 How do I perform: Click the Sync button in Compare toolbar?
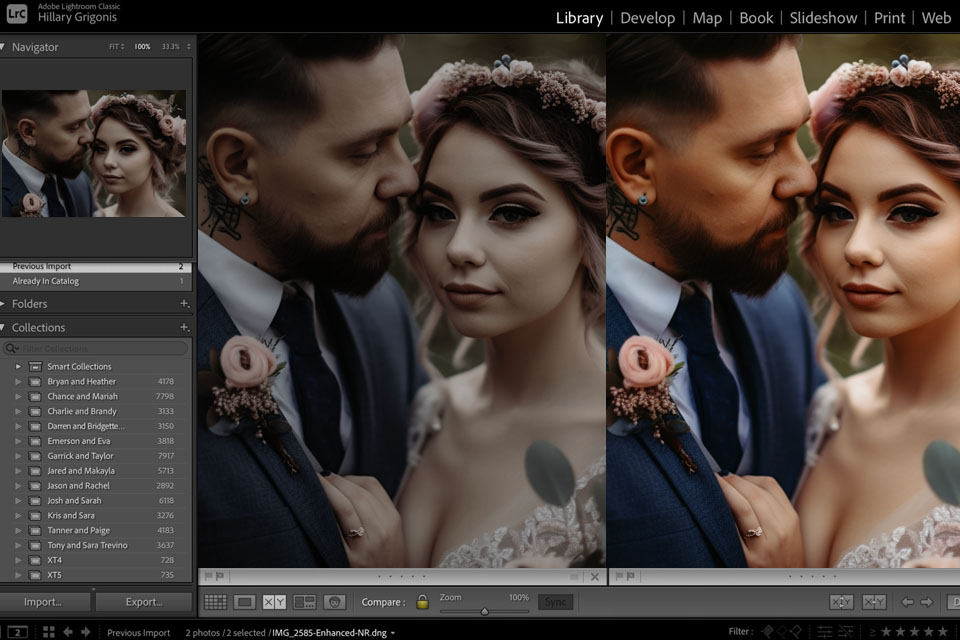click(x=555, y=602)
